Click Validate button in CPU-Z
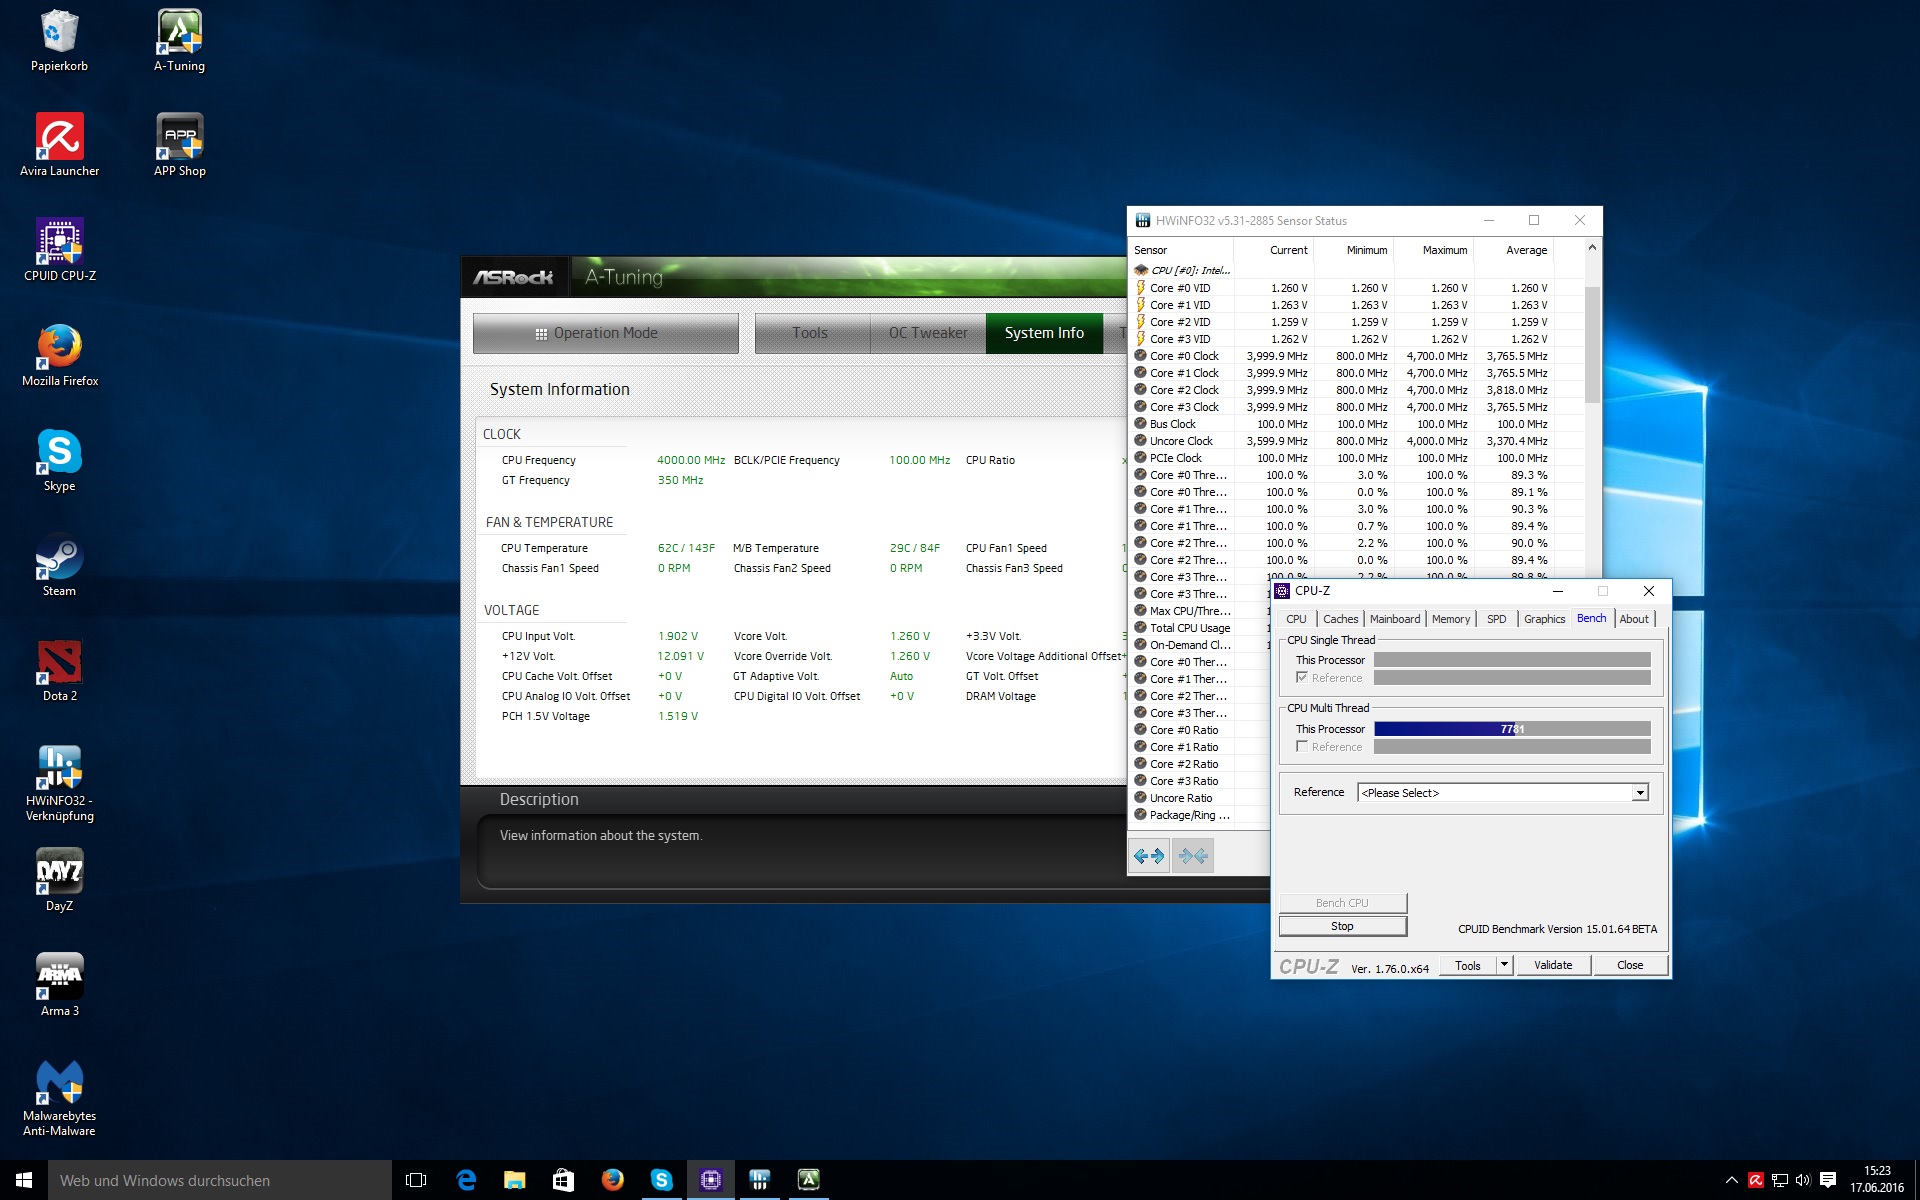This screenshot has width=1920, height=1200. [1552, 965]
